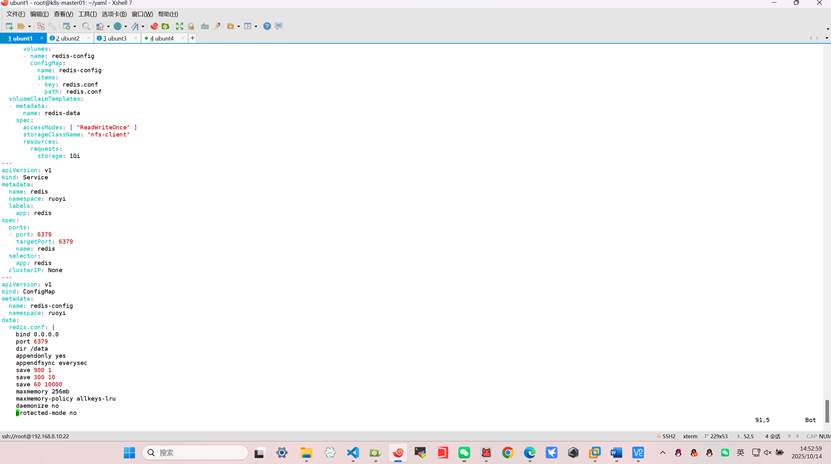Viewport: 831px width, 464px height.
Task: Click the layout panel toolbar icon
Action: (247, 26)
